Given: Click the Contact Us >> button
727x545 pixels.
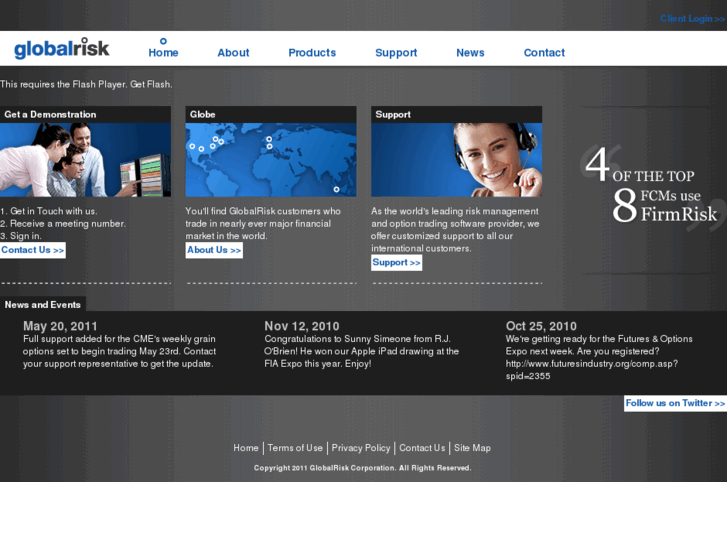Looking at the screenshot, I should (x=32, y=250).
